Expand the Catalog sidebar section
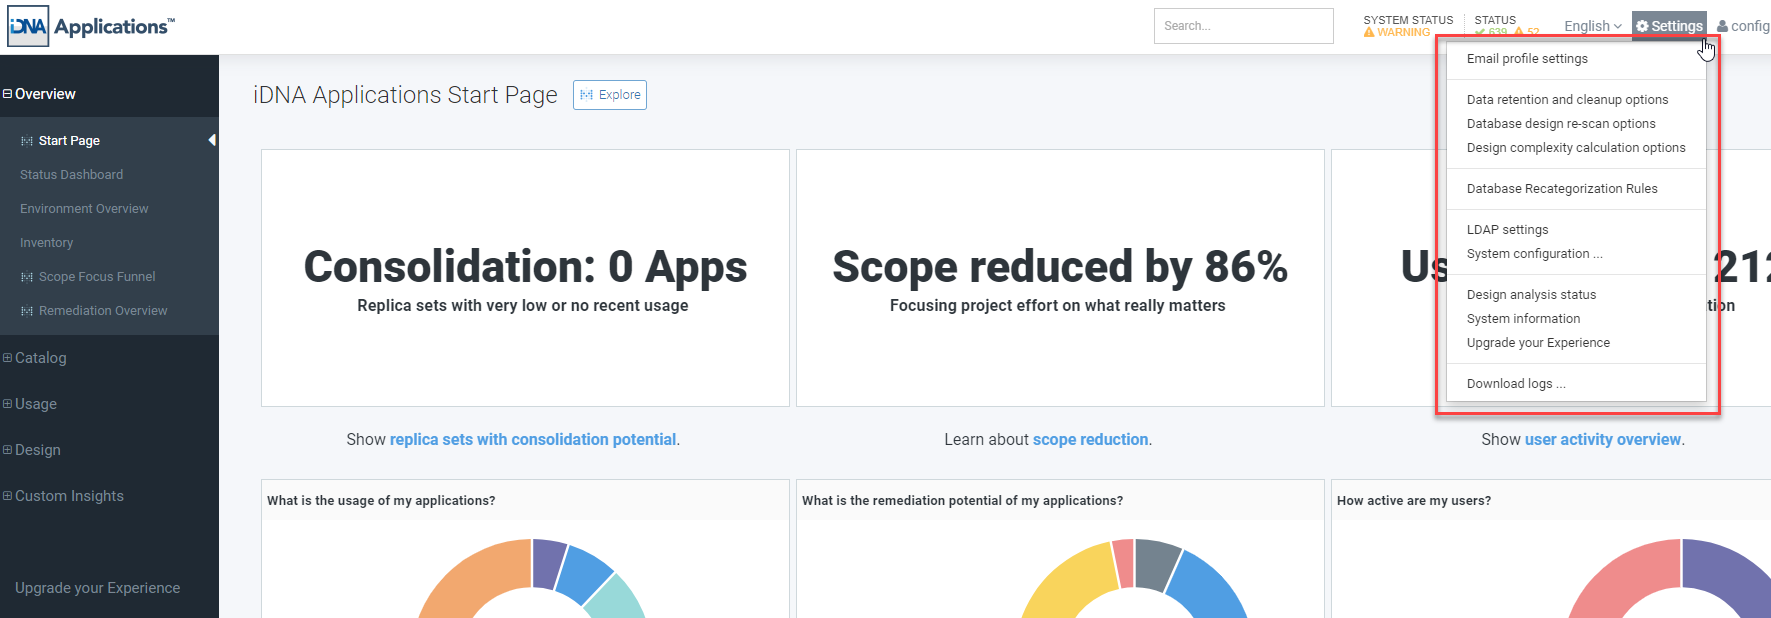The height and width of the screenshot is (618, 1771). pos(7,358)
